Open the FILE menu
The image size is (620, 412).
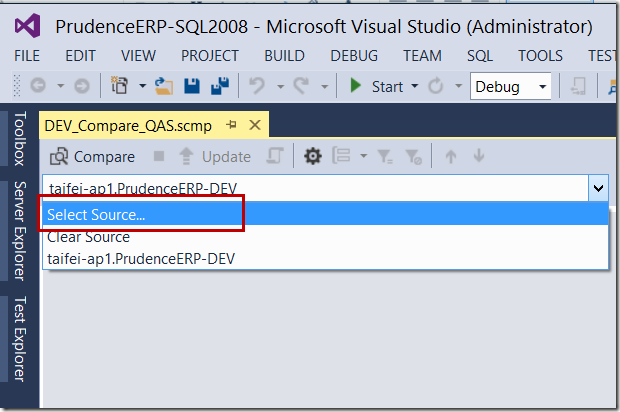click(27, 56)
